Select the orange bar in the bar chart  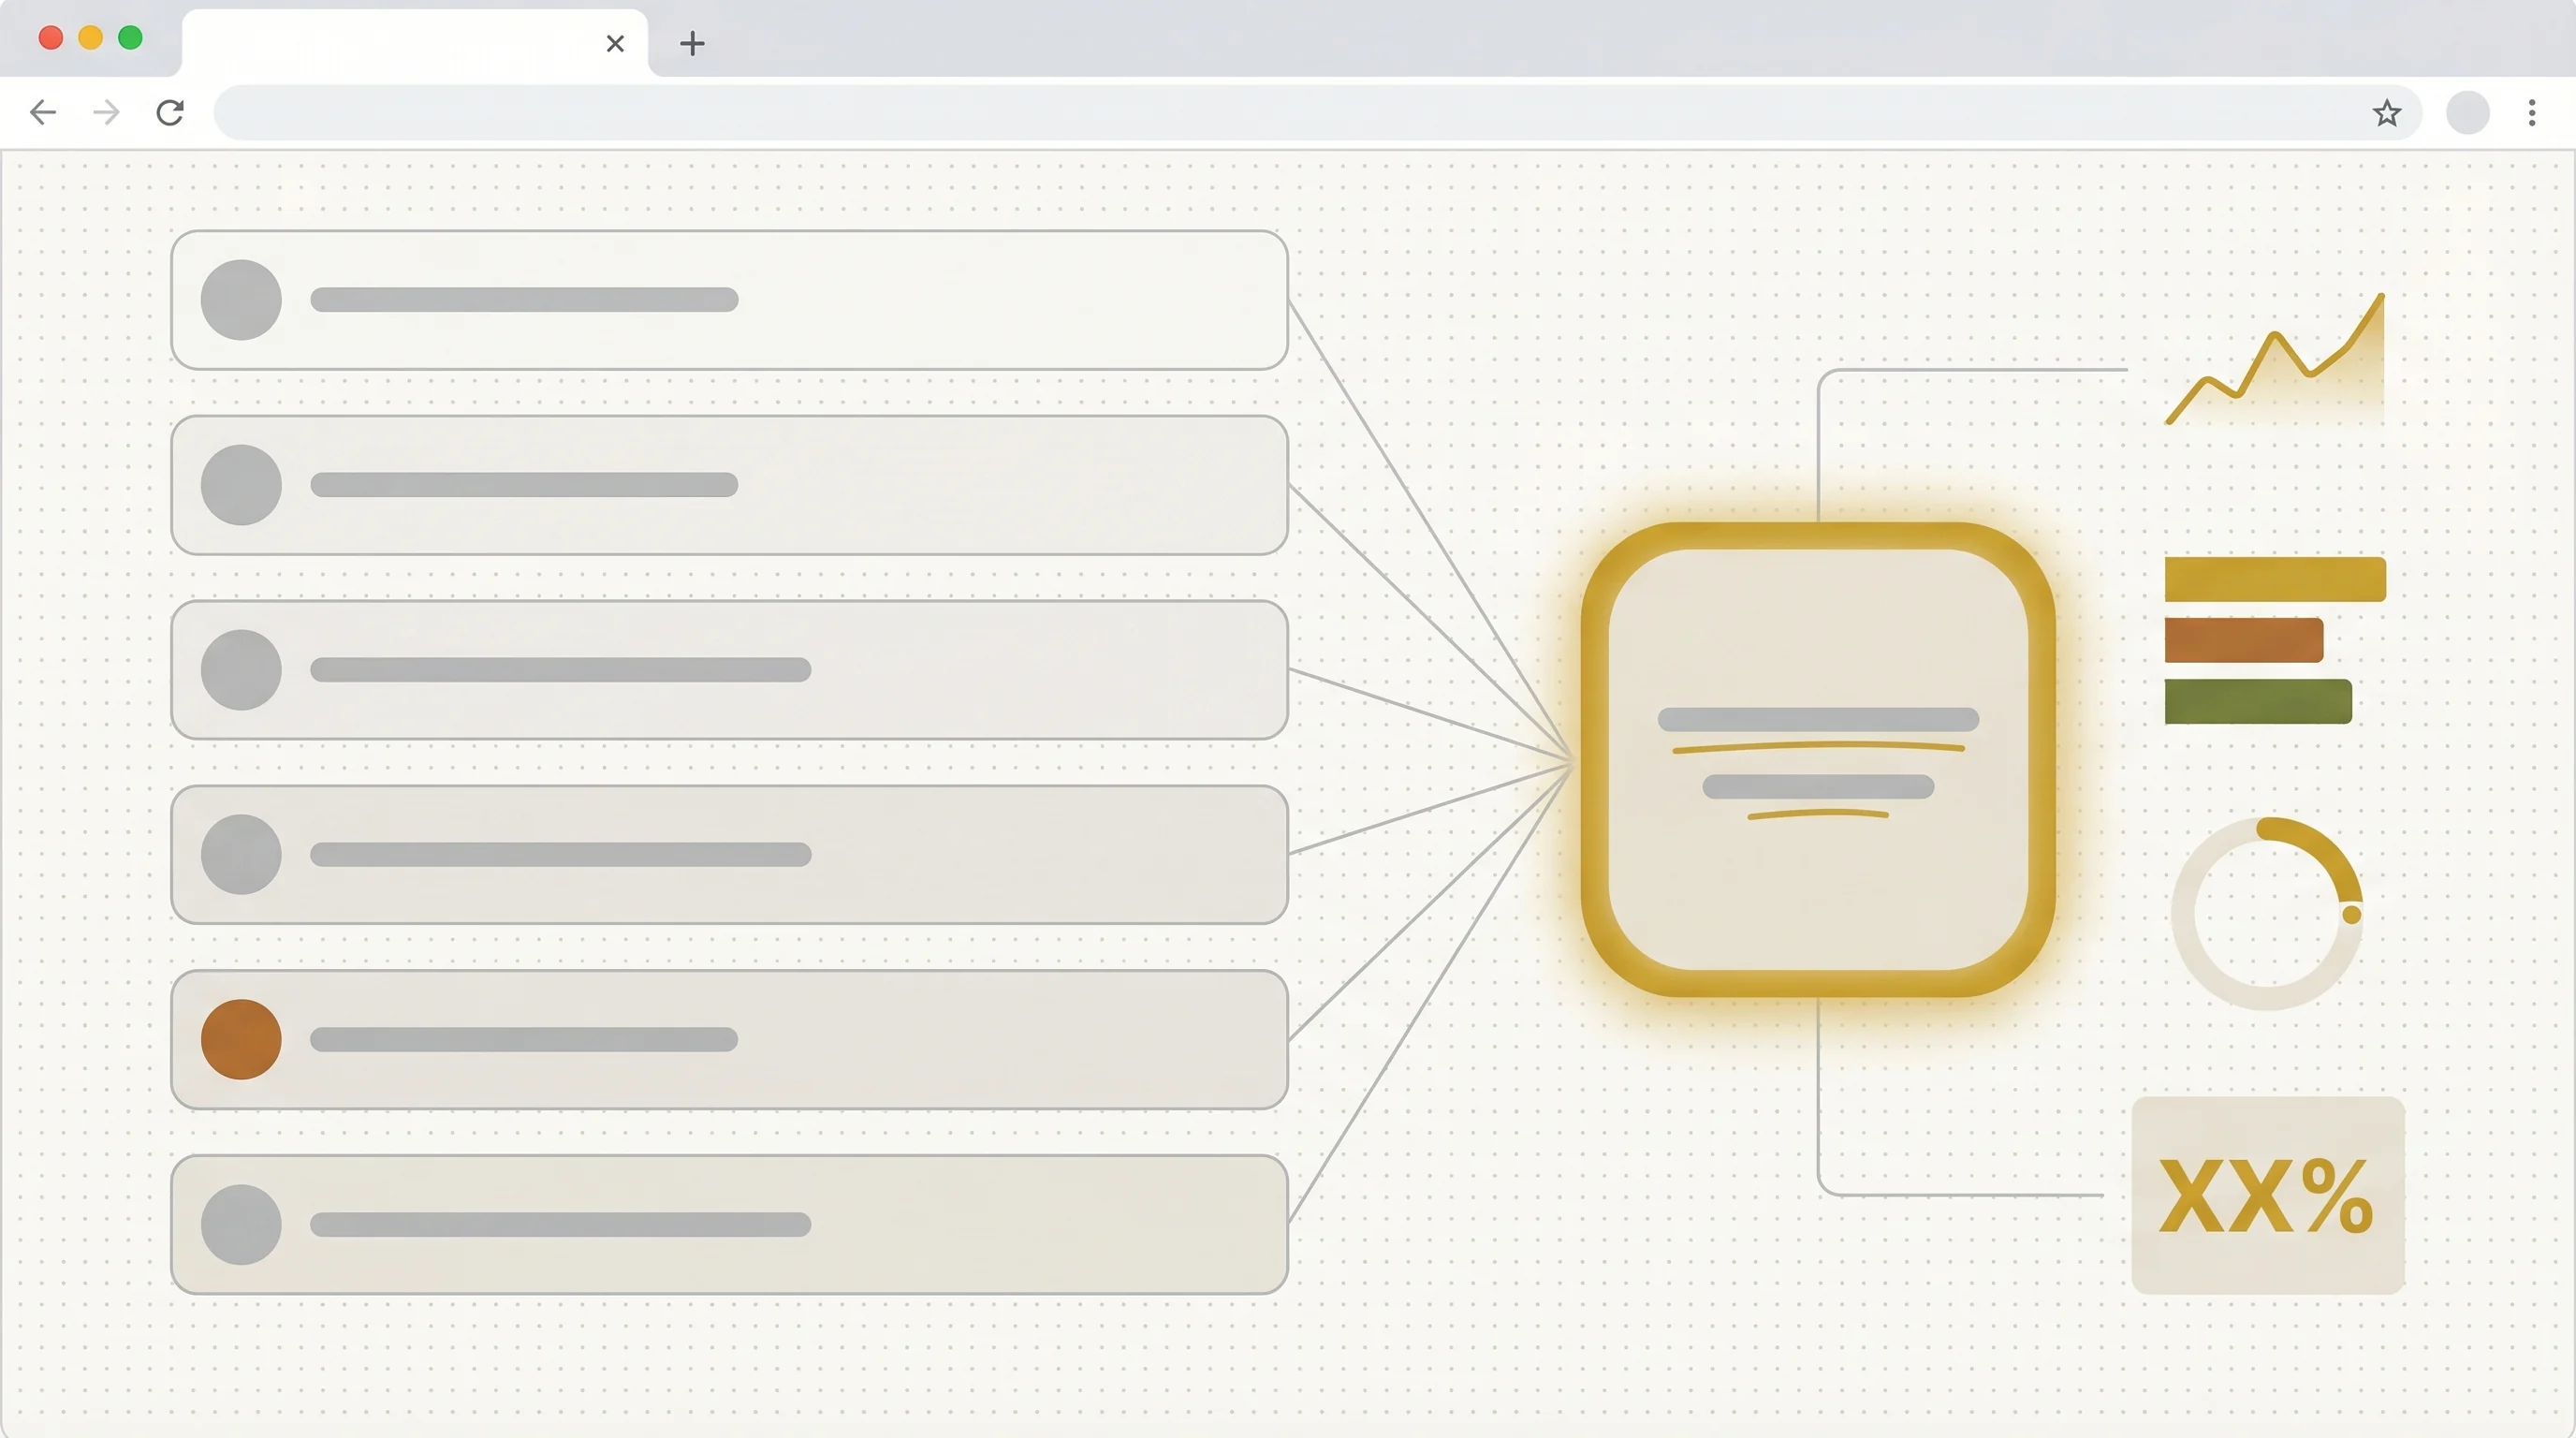click(x=2243, y=640)
